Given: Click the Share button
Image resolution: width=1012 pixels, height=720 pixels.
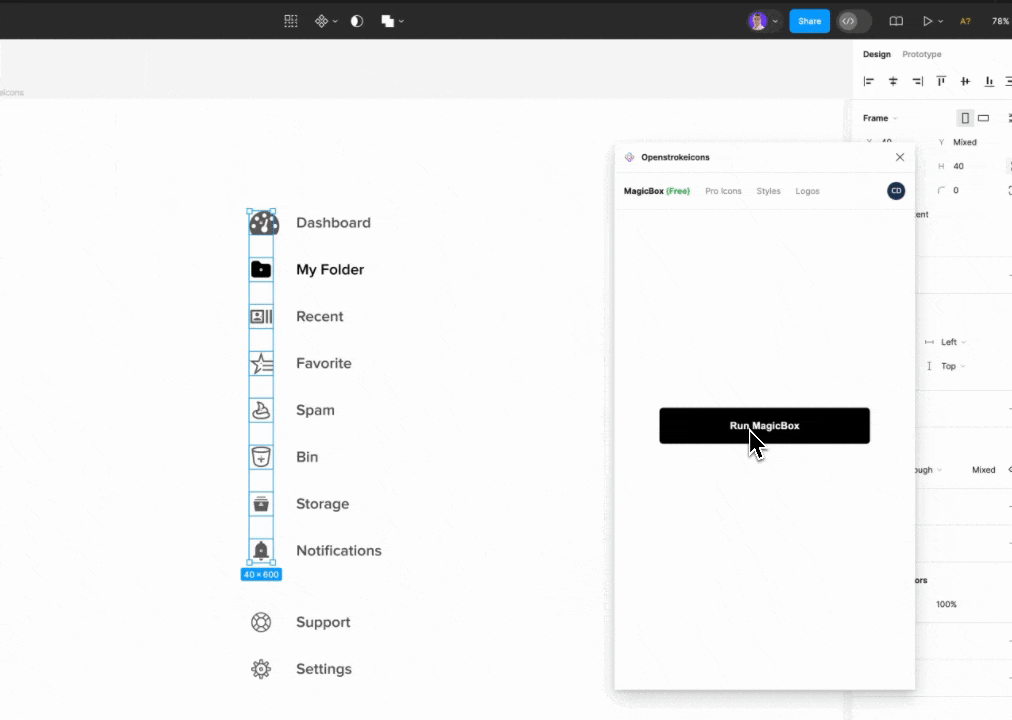Looking at the screenshot, I should point(809,20).
